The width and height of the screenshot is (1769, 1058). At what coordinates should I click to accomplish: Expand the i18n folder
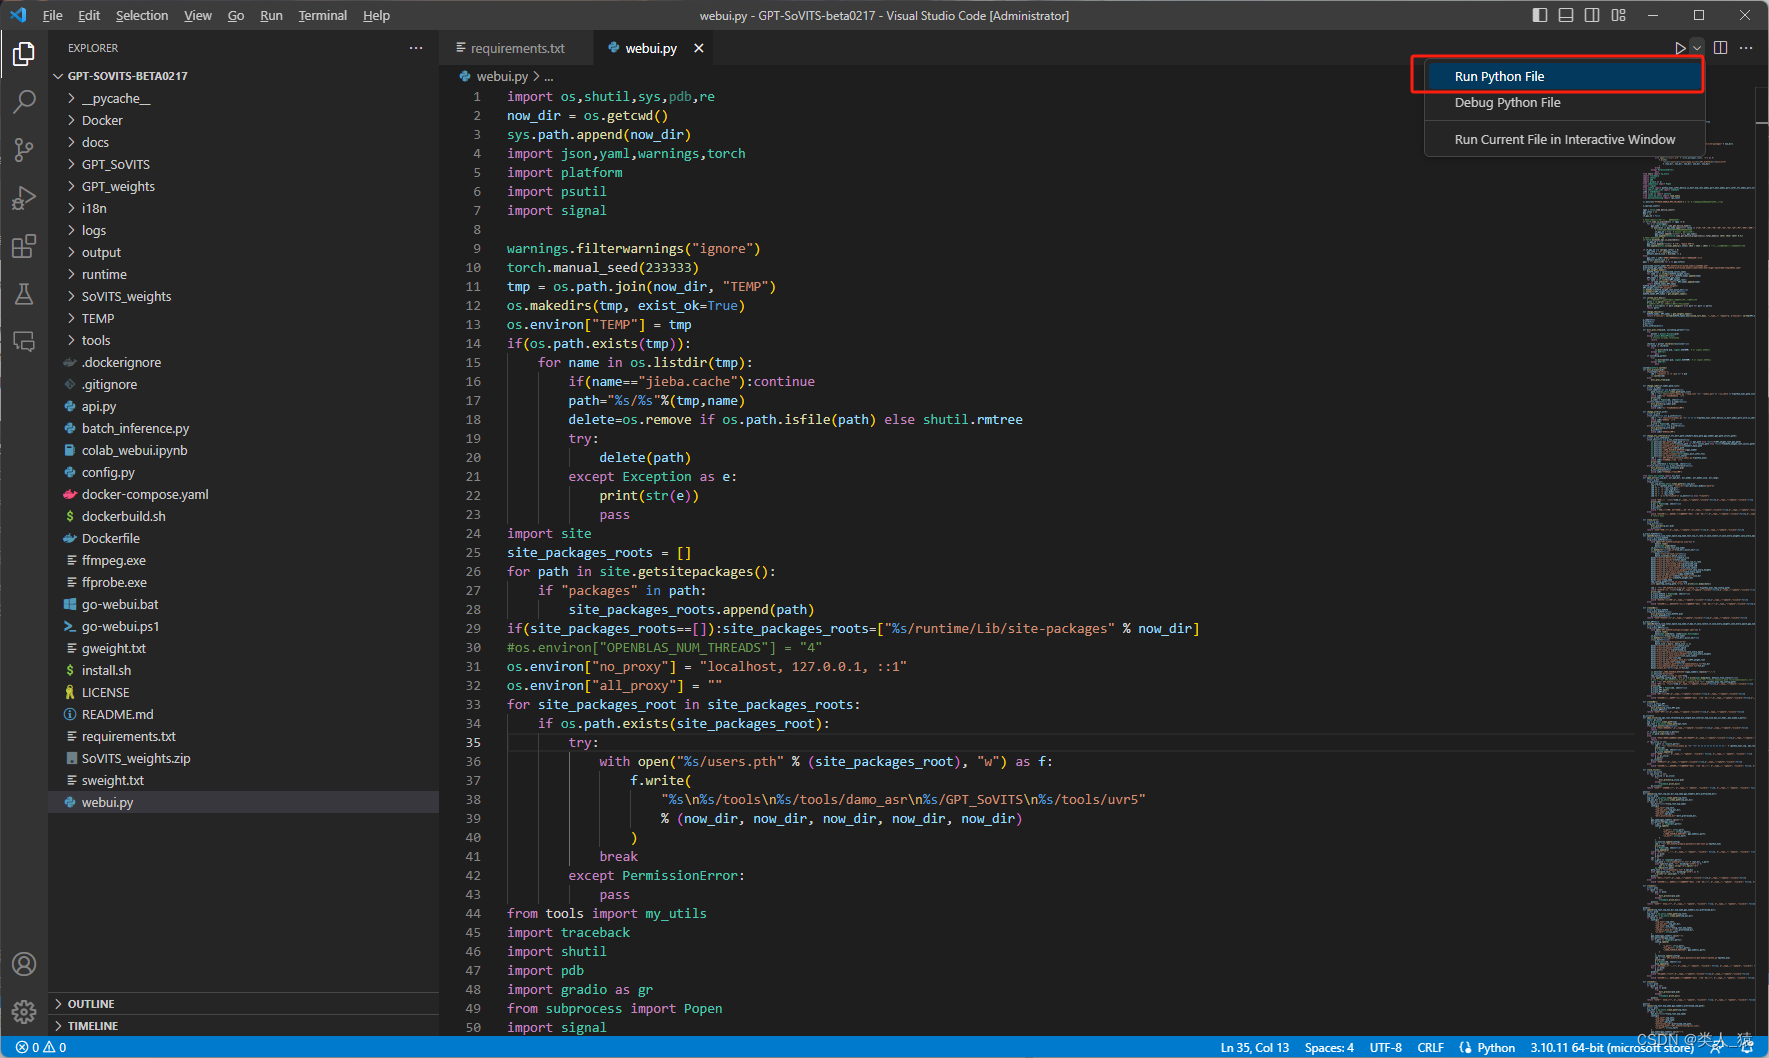tap(245, 208)
